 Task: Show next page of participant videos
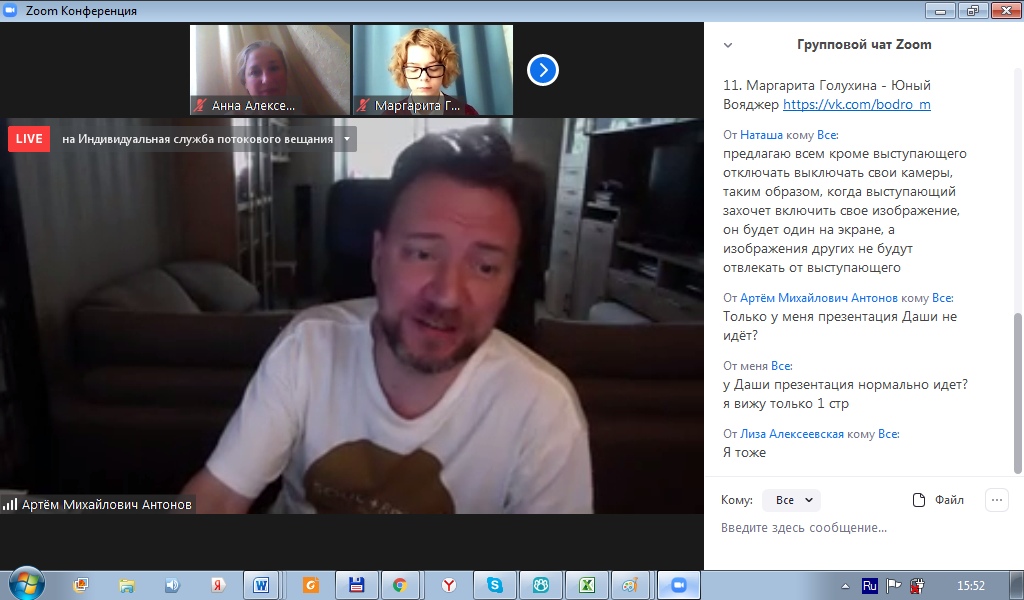click(x=543, y=70)
